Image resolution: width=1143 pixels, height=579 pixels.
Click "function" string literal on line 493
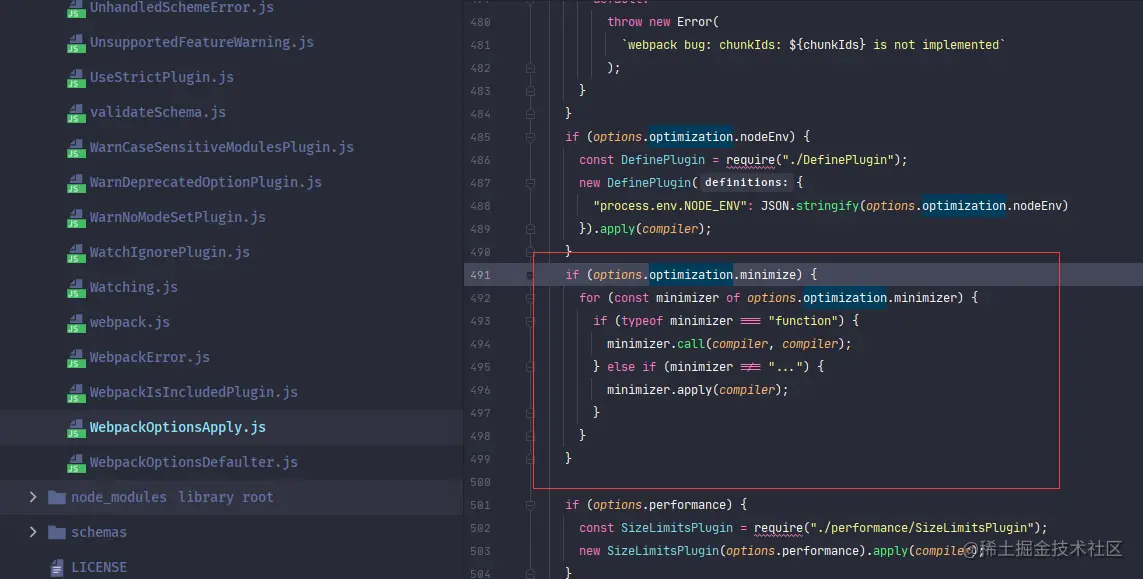803,321
